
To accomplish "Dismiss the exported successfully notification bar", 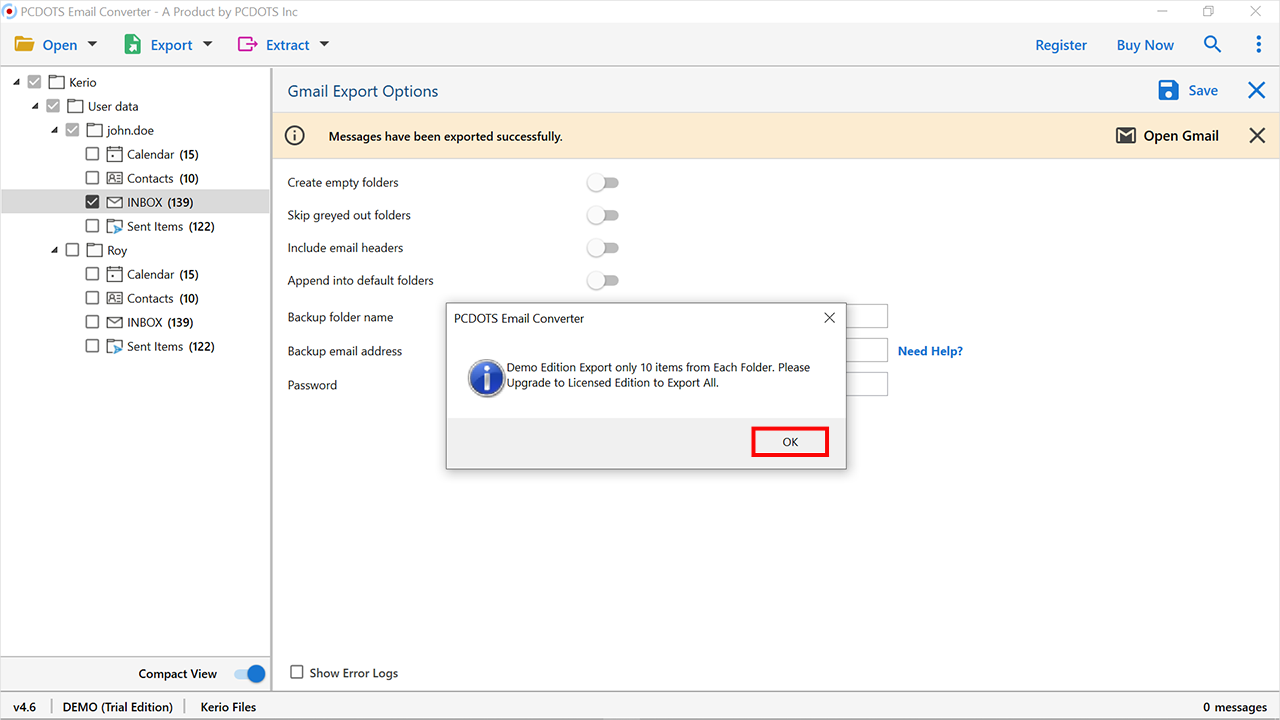I will click(x=1257, y=136).
